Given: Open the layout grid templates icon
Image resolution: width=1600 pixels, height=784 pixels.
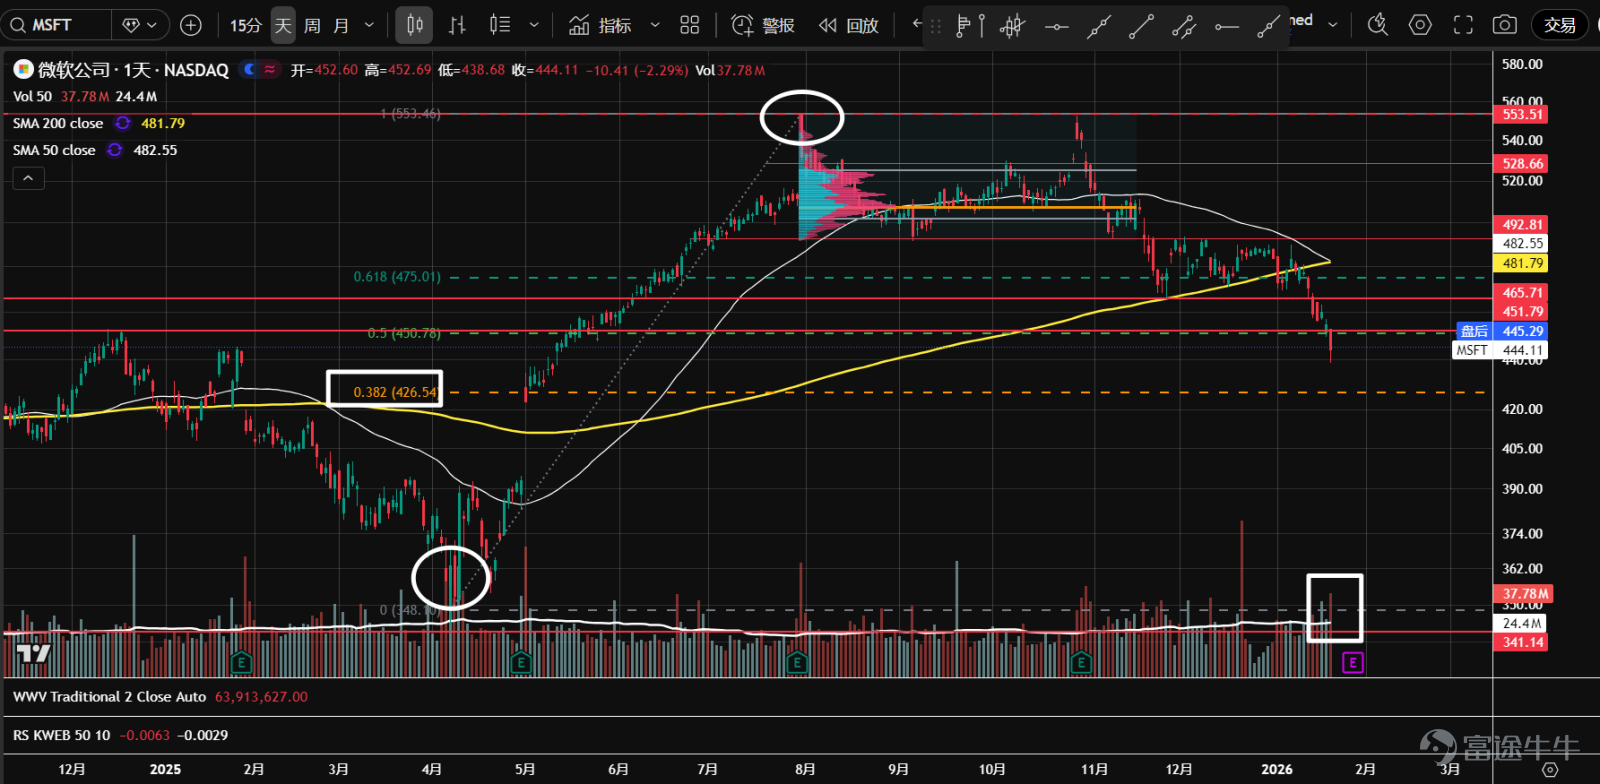Looking at the screenshot, I should click(x=690, y=25).
